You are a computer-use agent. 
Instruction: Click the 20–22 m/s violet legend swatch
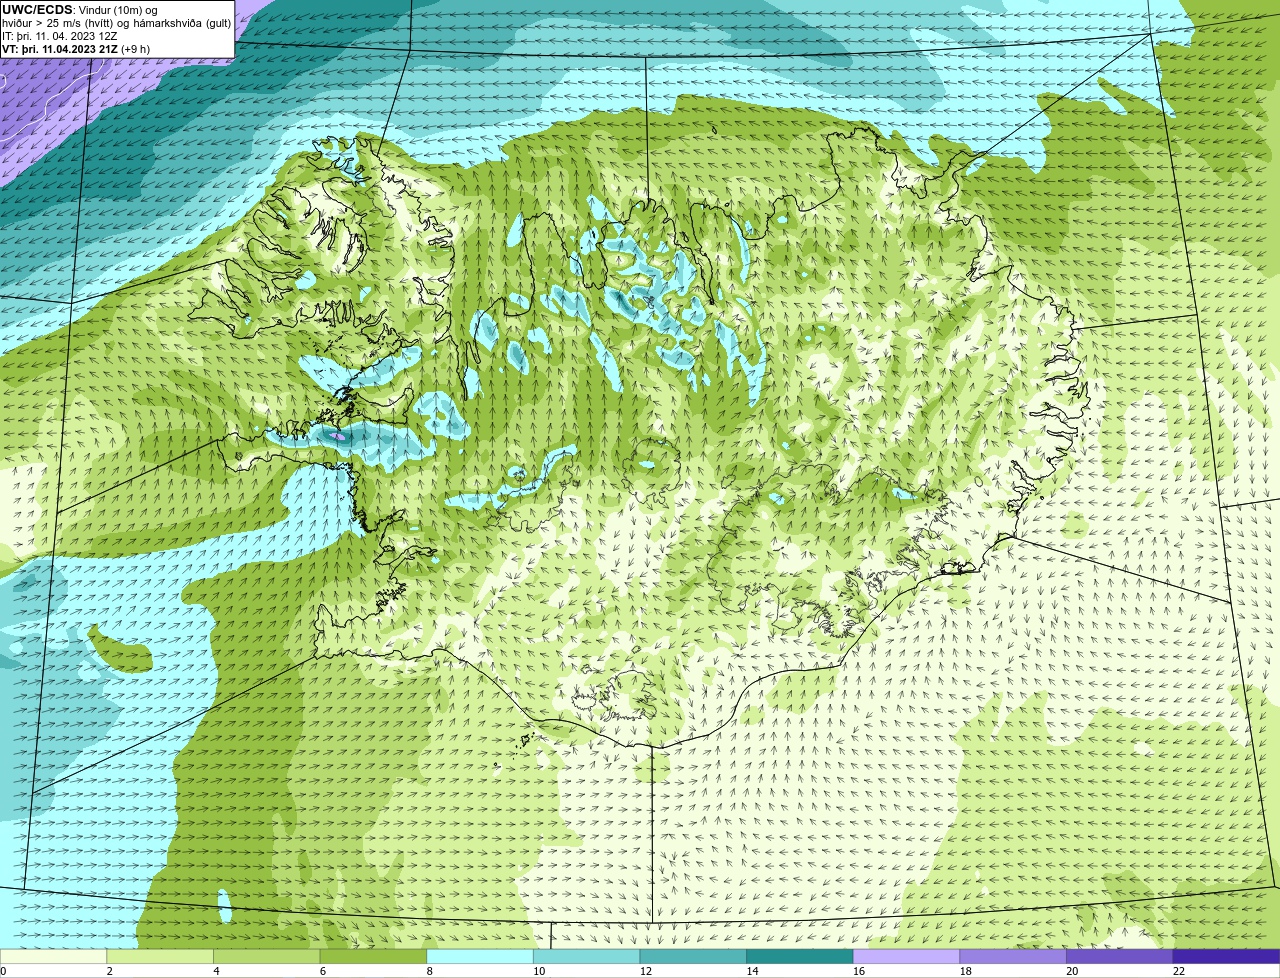(1120, 956)
